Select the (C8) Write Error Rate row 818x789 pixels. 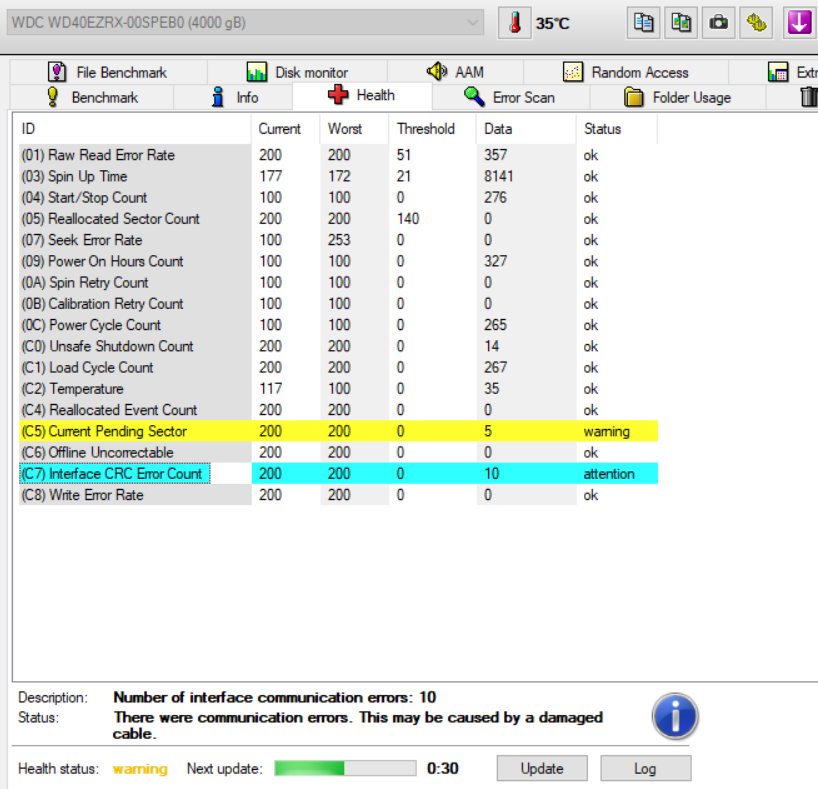(338, 495)
